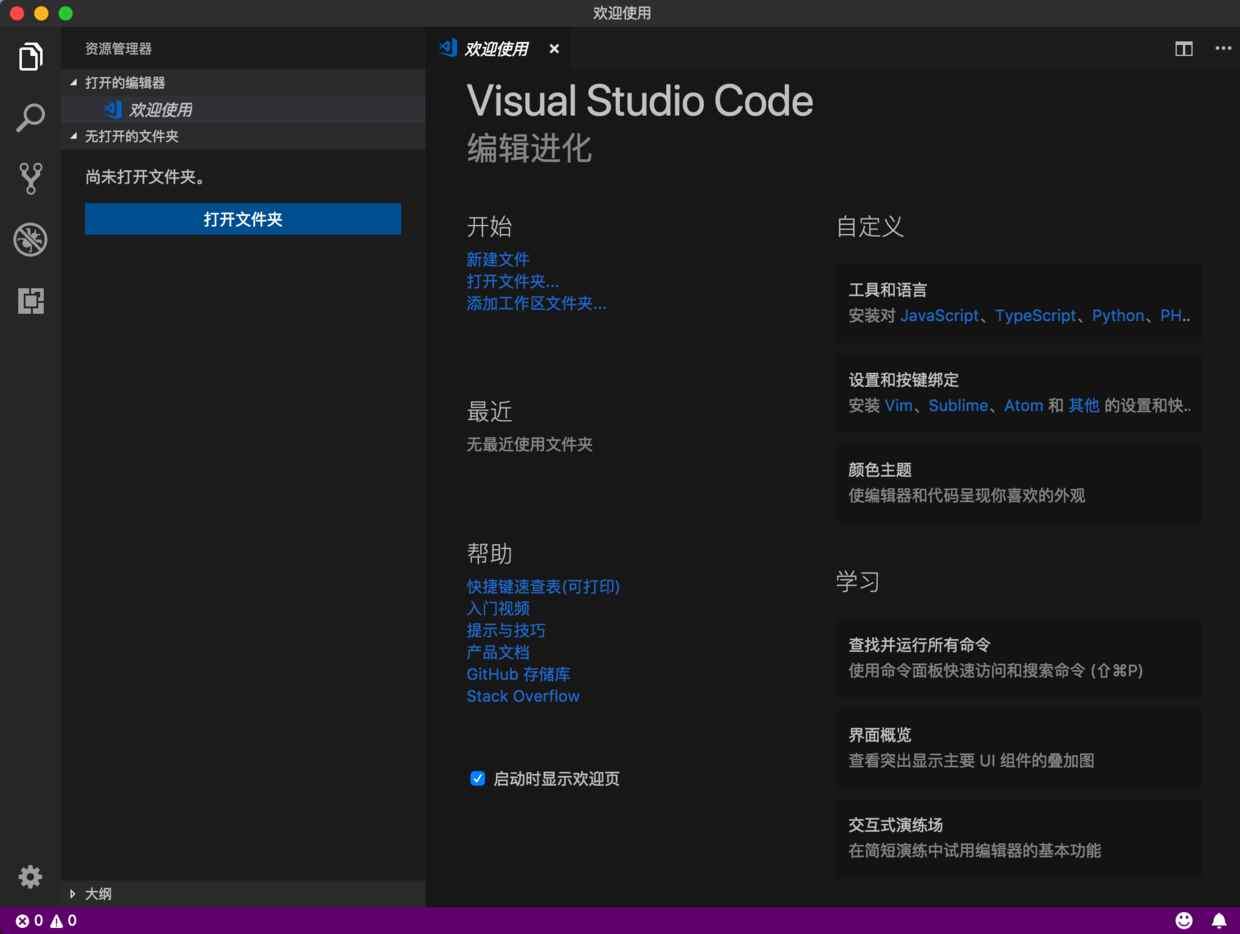Click the 打开文件夹 button
Screen dimensions: 1240x934
click(x=242, y=219)
